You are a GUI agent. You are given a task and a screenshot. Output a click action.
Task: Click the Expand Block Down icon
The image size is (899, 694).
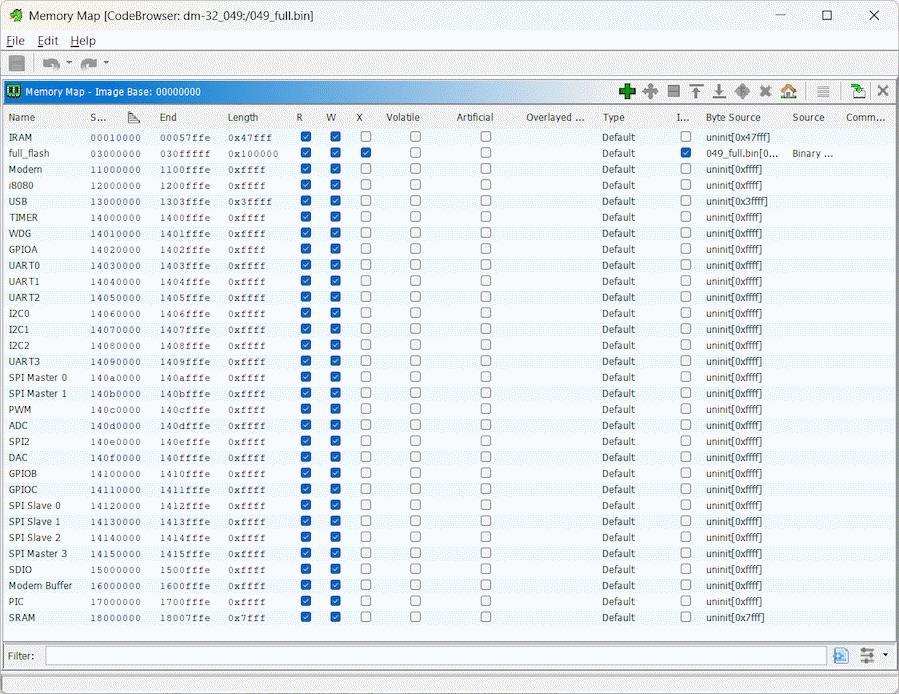(719, 91)
